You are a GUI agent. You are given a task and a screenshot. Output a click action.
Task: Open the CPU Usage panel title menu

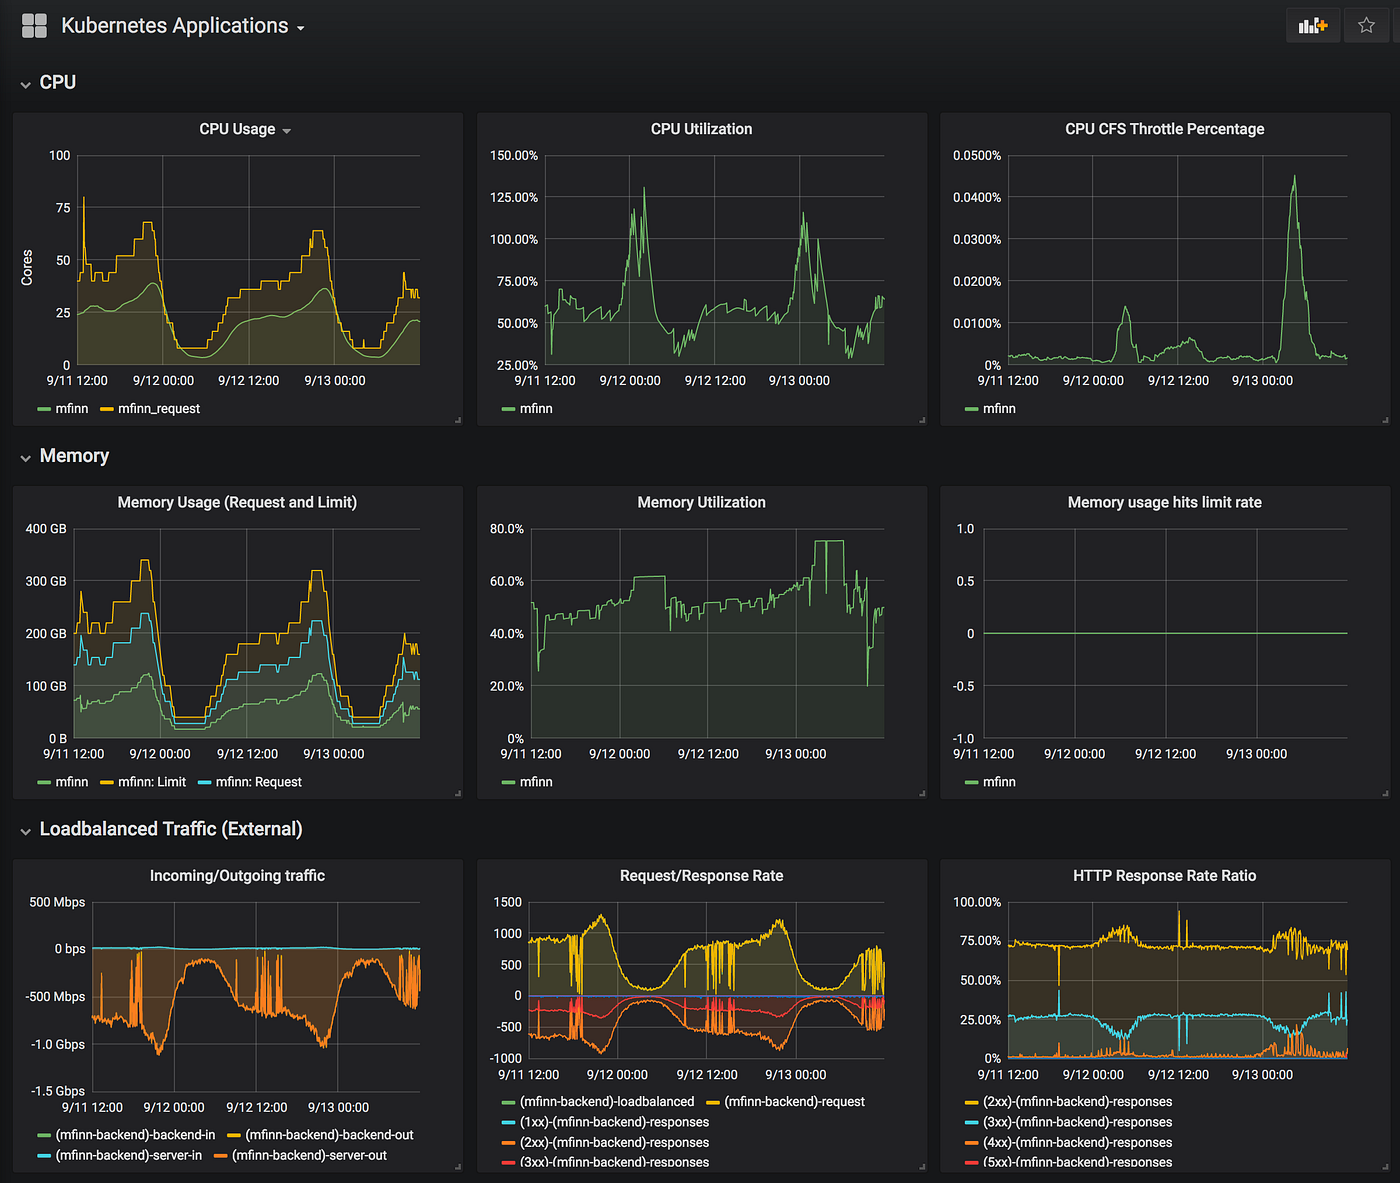coord(244,129)
